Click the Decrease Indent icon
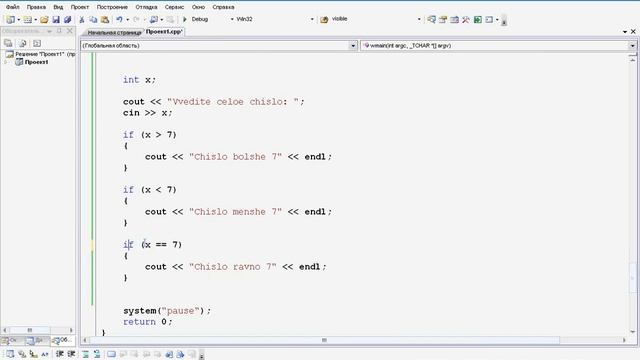 point(60,354)
